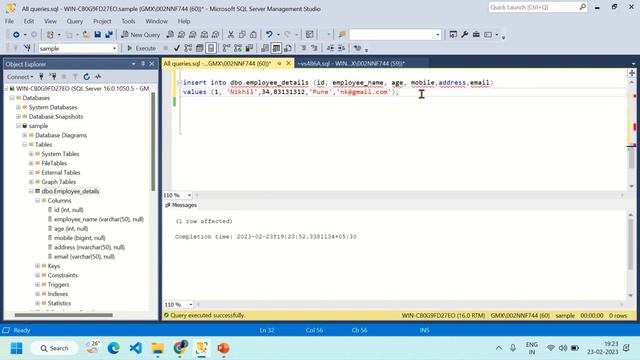
Task: Click the Copy icon in the toolbar
Action: (x=242, y=35)
